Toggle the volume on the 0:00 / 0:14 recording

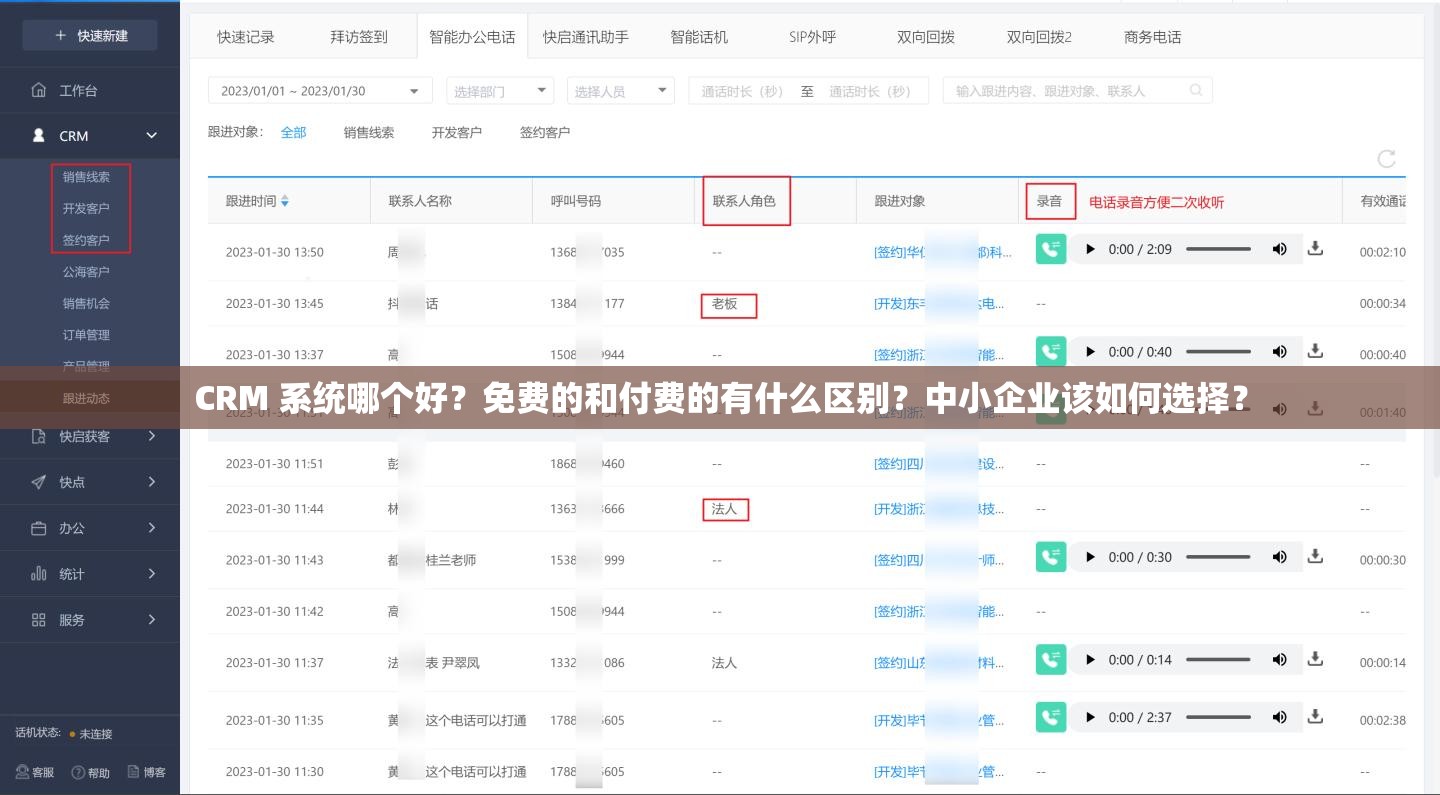[1280, 659]
